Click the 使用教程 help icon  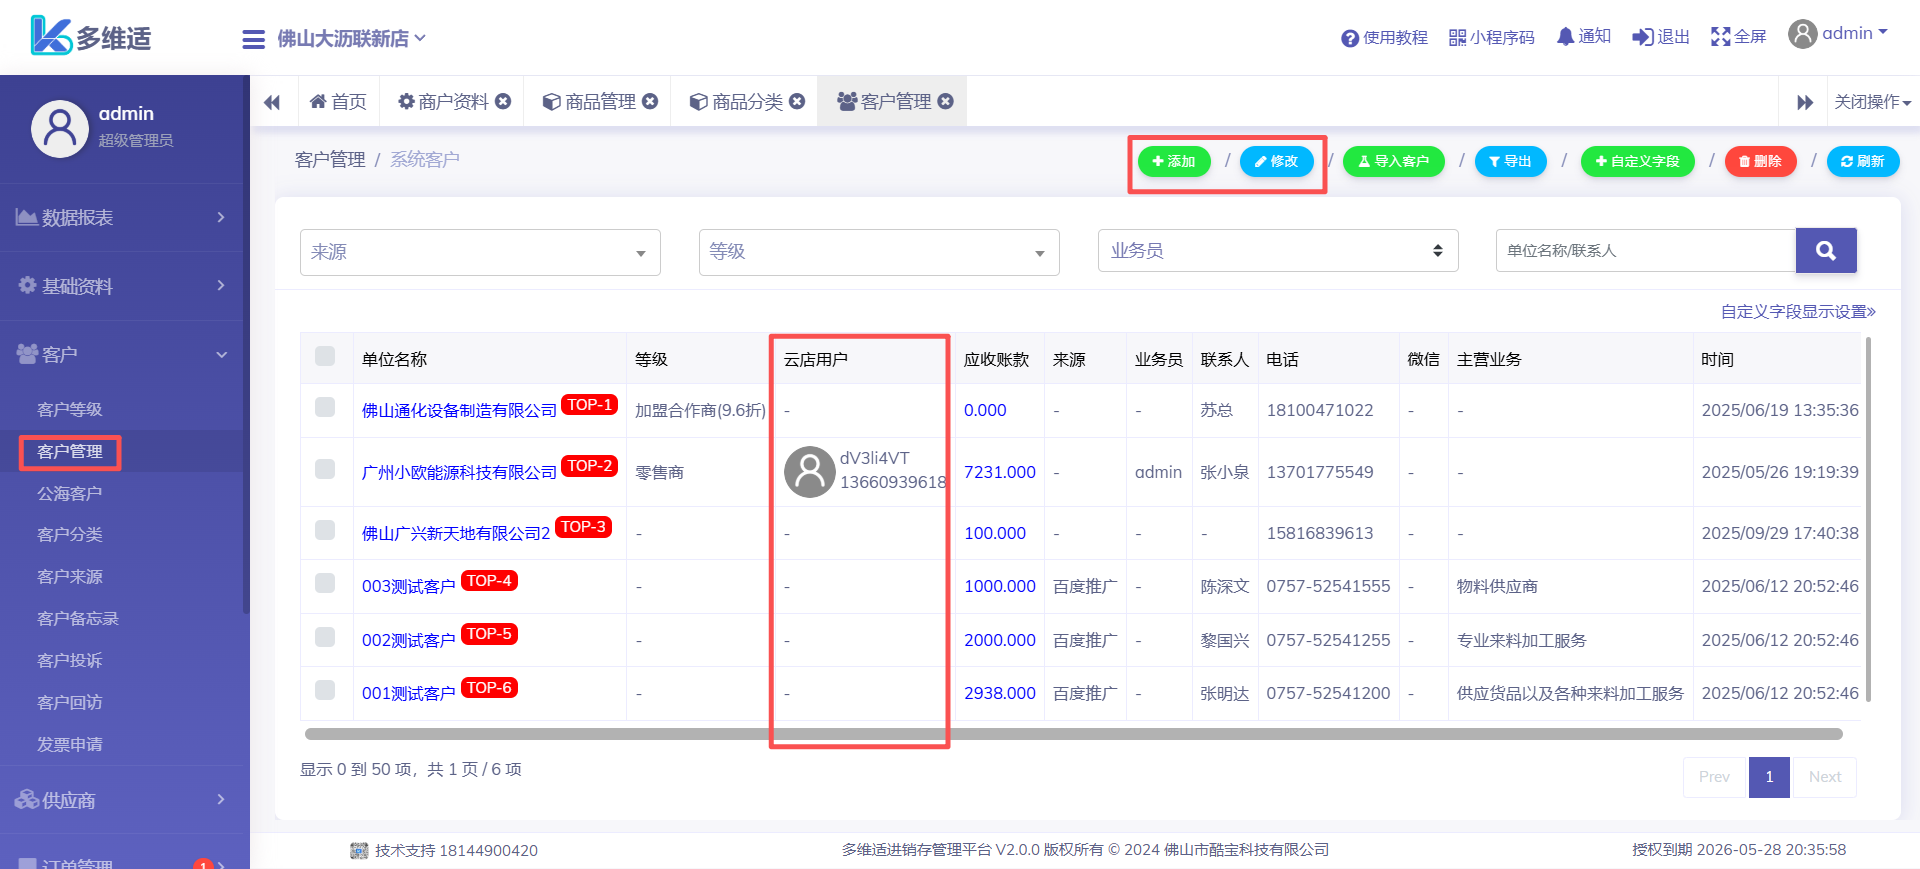pyautogui.click(x=1349, y=38)
